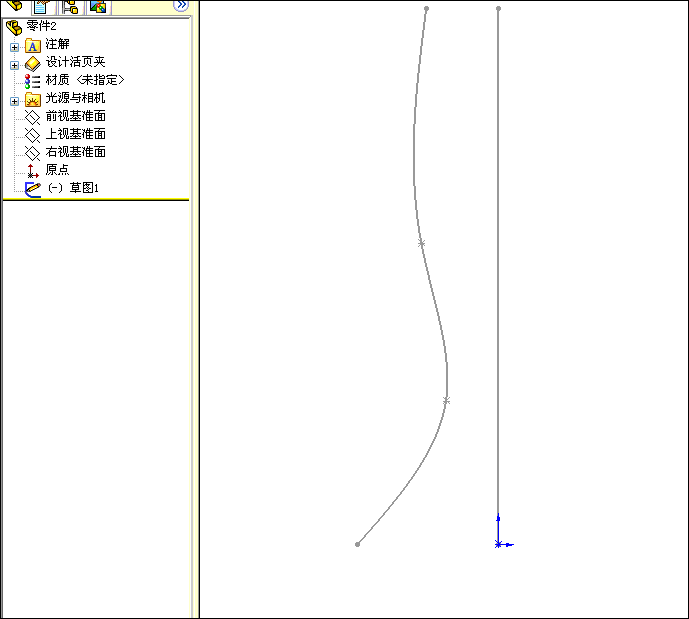Select the spline's top endpoint
The image size is (689, 619).
[426, 8]
